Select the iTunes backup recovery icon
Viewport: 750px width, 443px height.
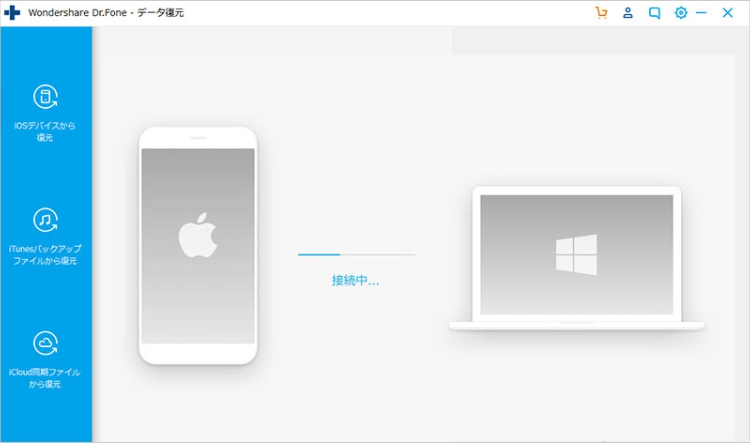pos(45,220)
